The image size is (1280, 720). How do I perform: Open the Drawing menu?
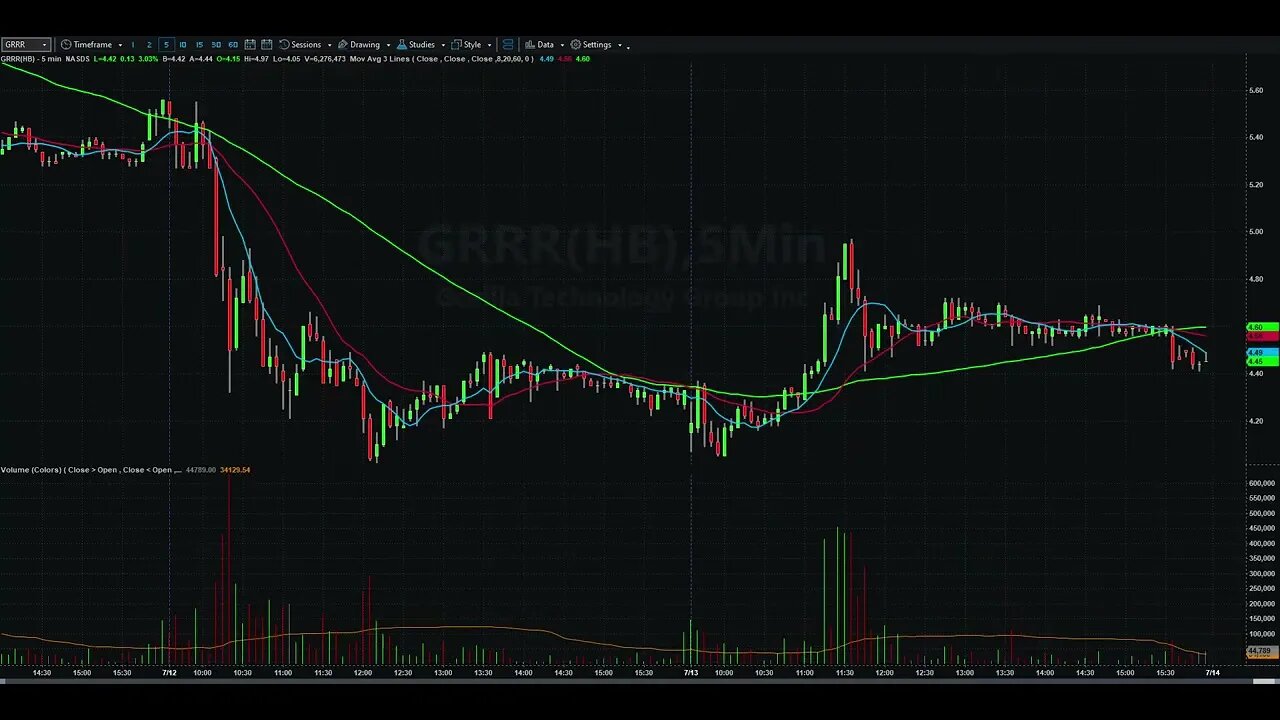364,44
